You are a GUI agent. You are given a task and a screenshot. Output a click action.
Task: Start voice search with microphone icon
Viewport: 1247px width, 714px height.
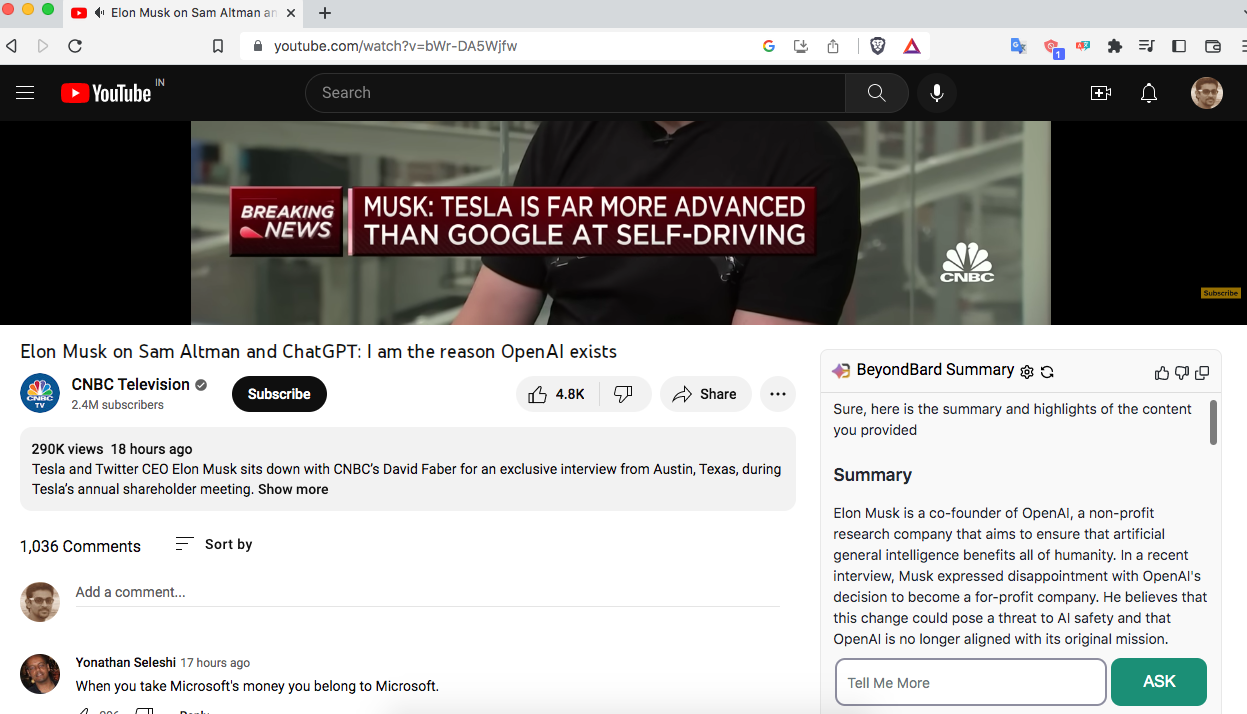pyautogui.click(x=937, y=93)
